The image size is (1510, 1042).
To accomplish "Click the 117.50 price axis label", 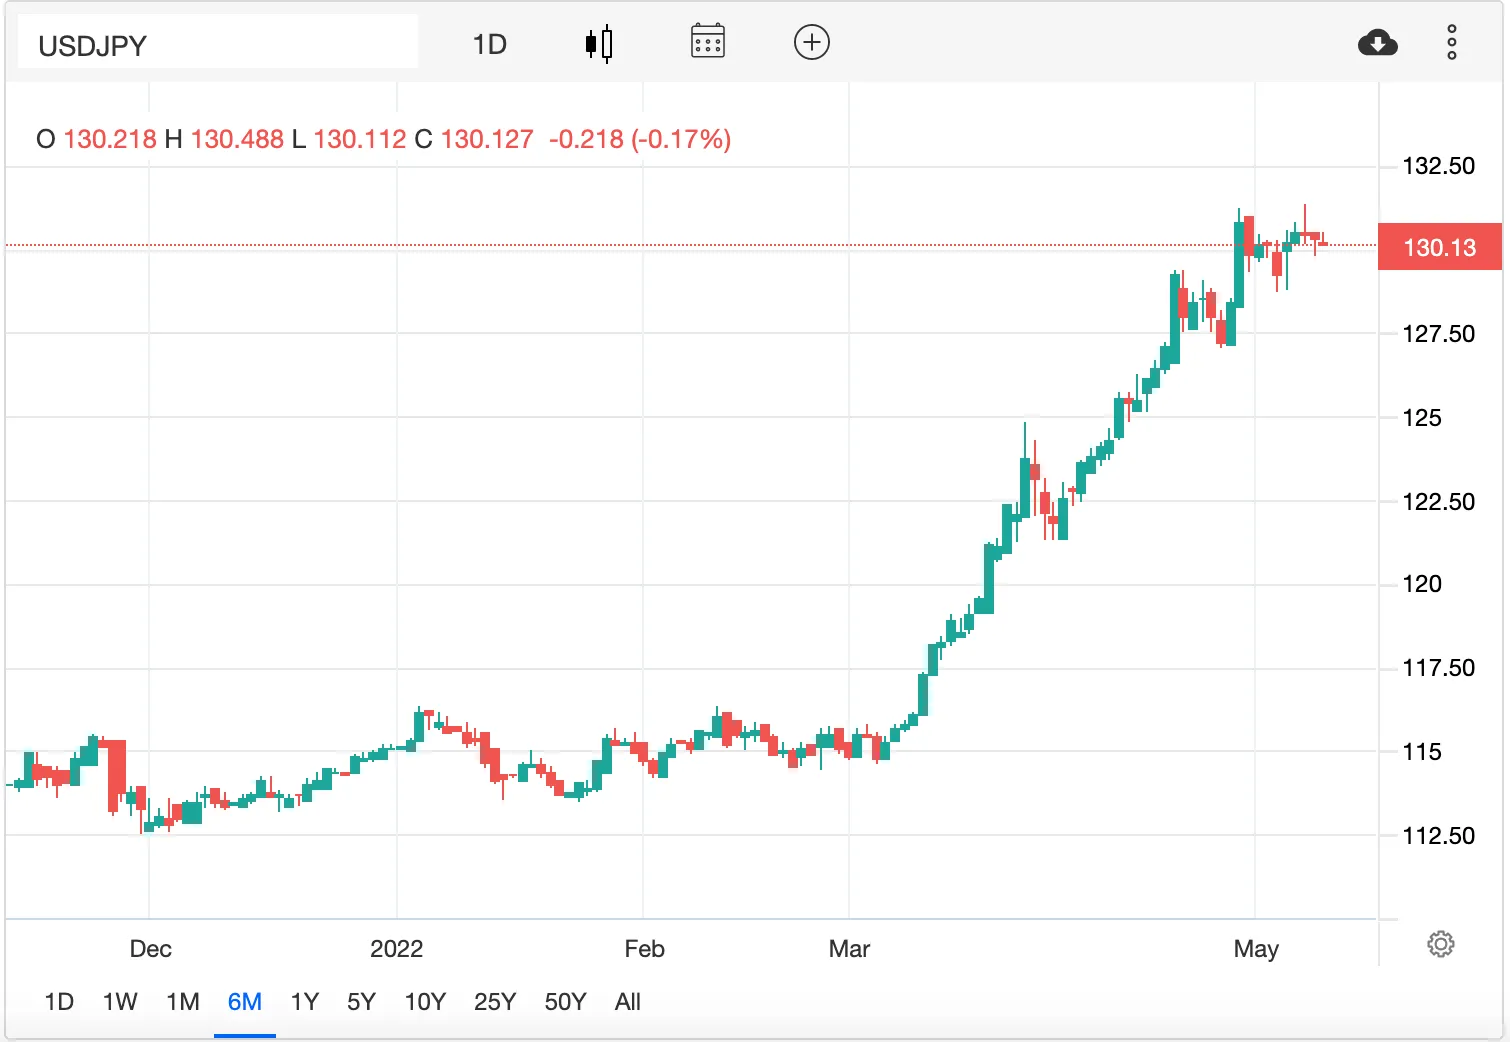I will pos(1438,668).
